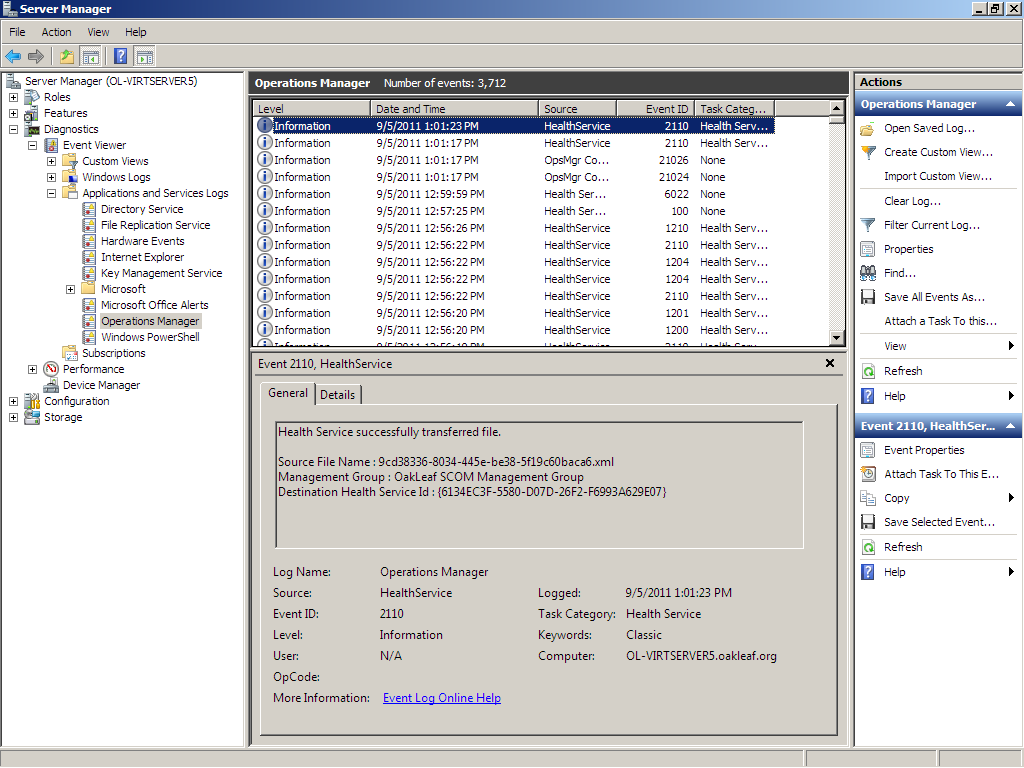This screenshot has width=1024, height=768.
Task: Expand the Windows Logs node
Action: point(51,178)
